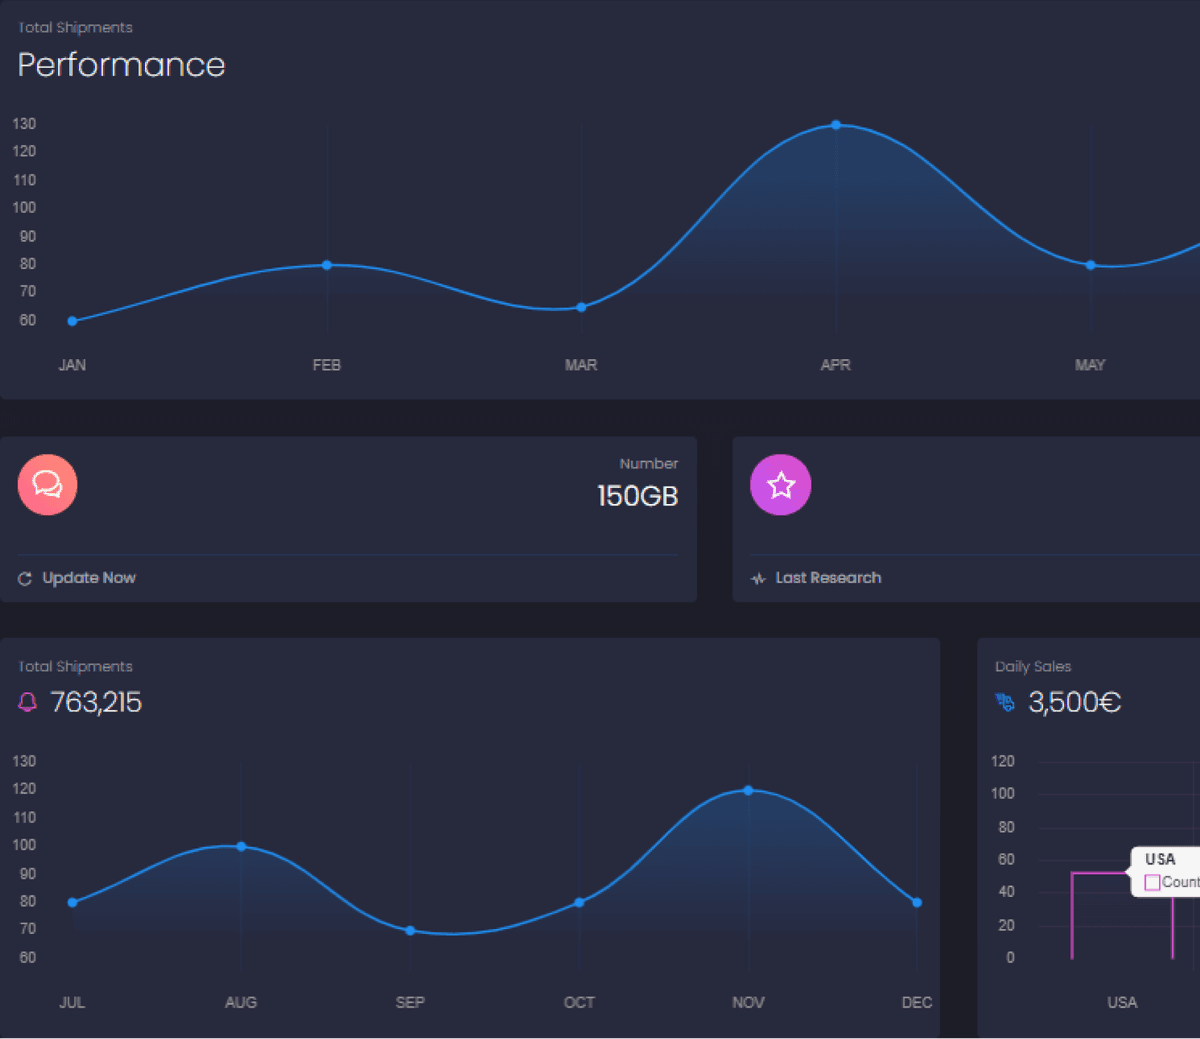Click the SEP data point on lower chart

coord(410,931)
